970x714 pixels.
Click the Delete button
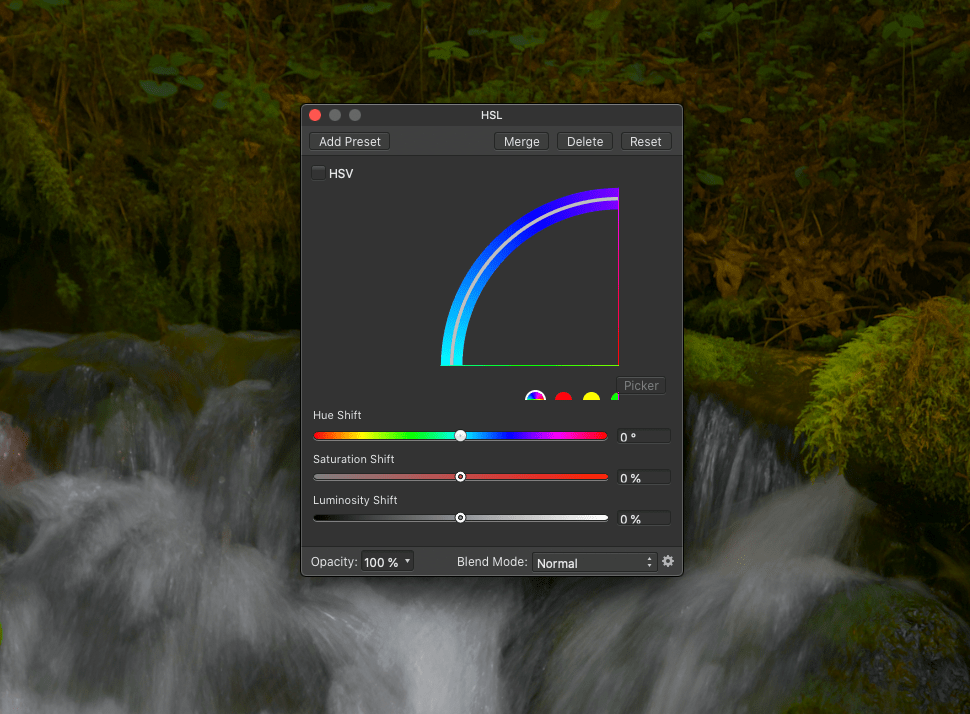tap(585, 142)
